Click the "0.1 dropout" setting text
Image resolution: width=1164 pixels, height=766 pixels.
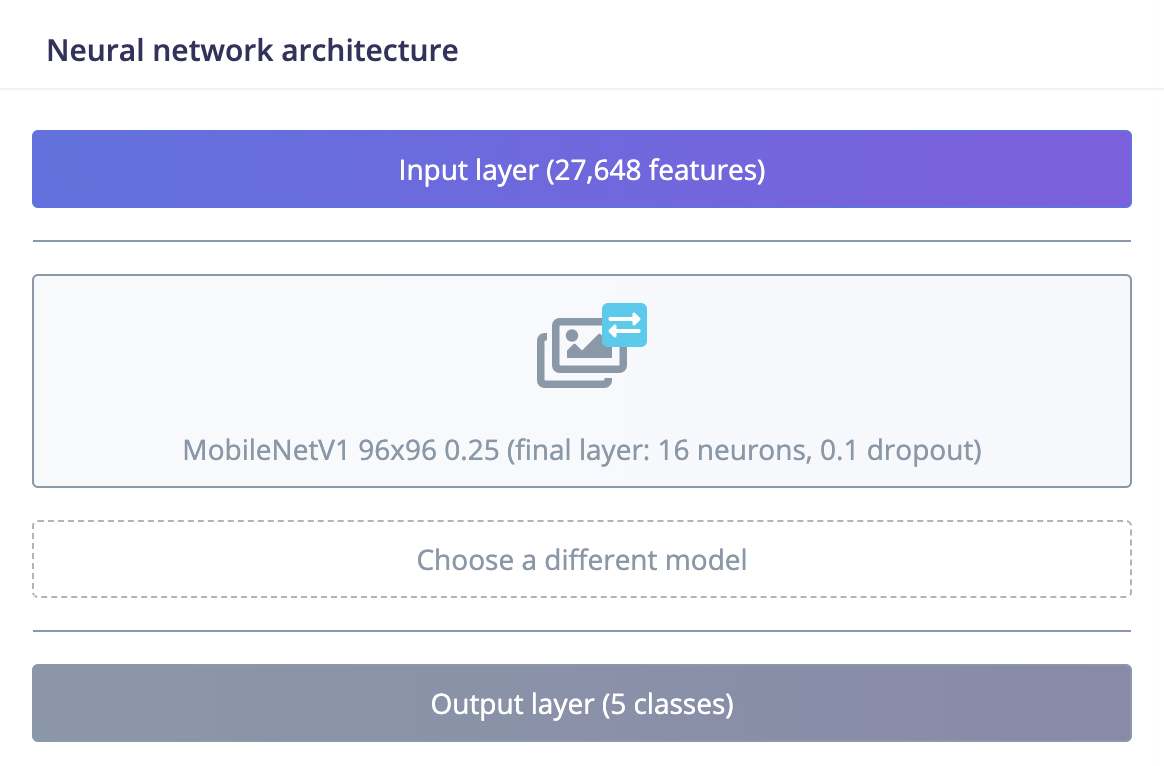pos(896,450)
